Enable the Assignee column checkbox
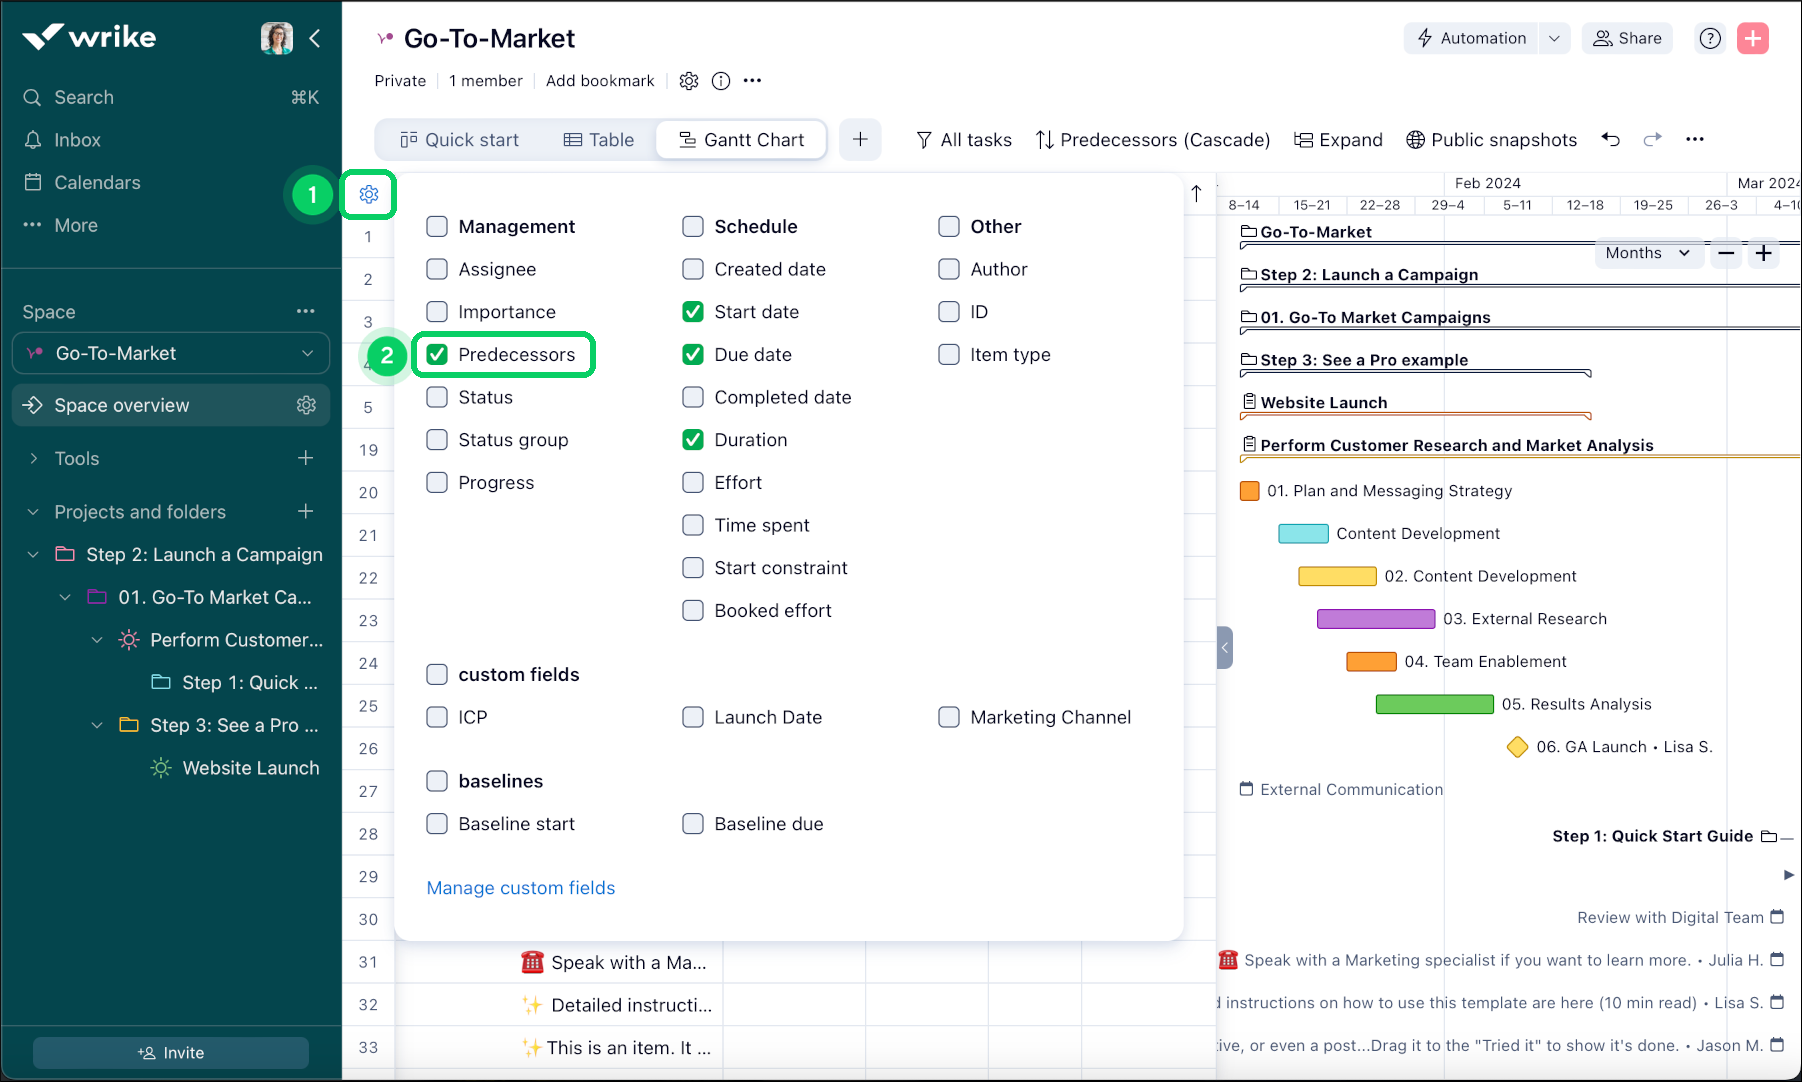 pyautogui.click(x=437, y=269)
